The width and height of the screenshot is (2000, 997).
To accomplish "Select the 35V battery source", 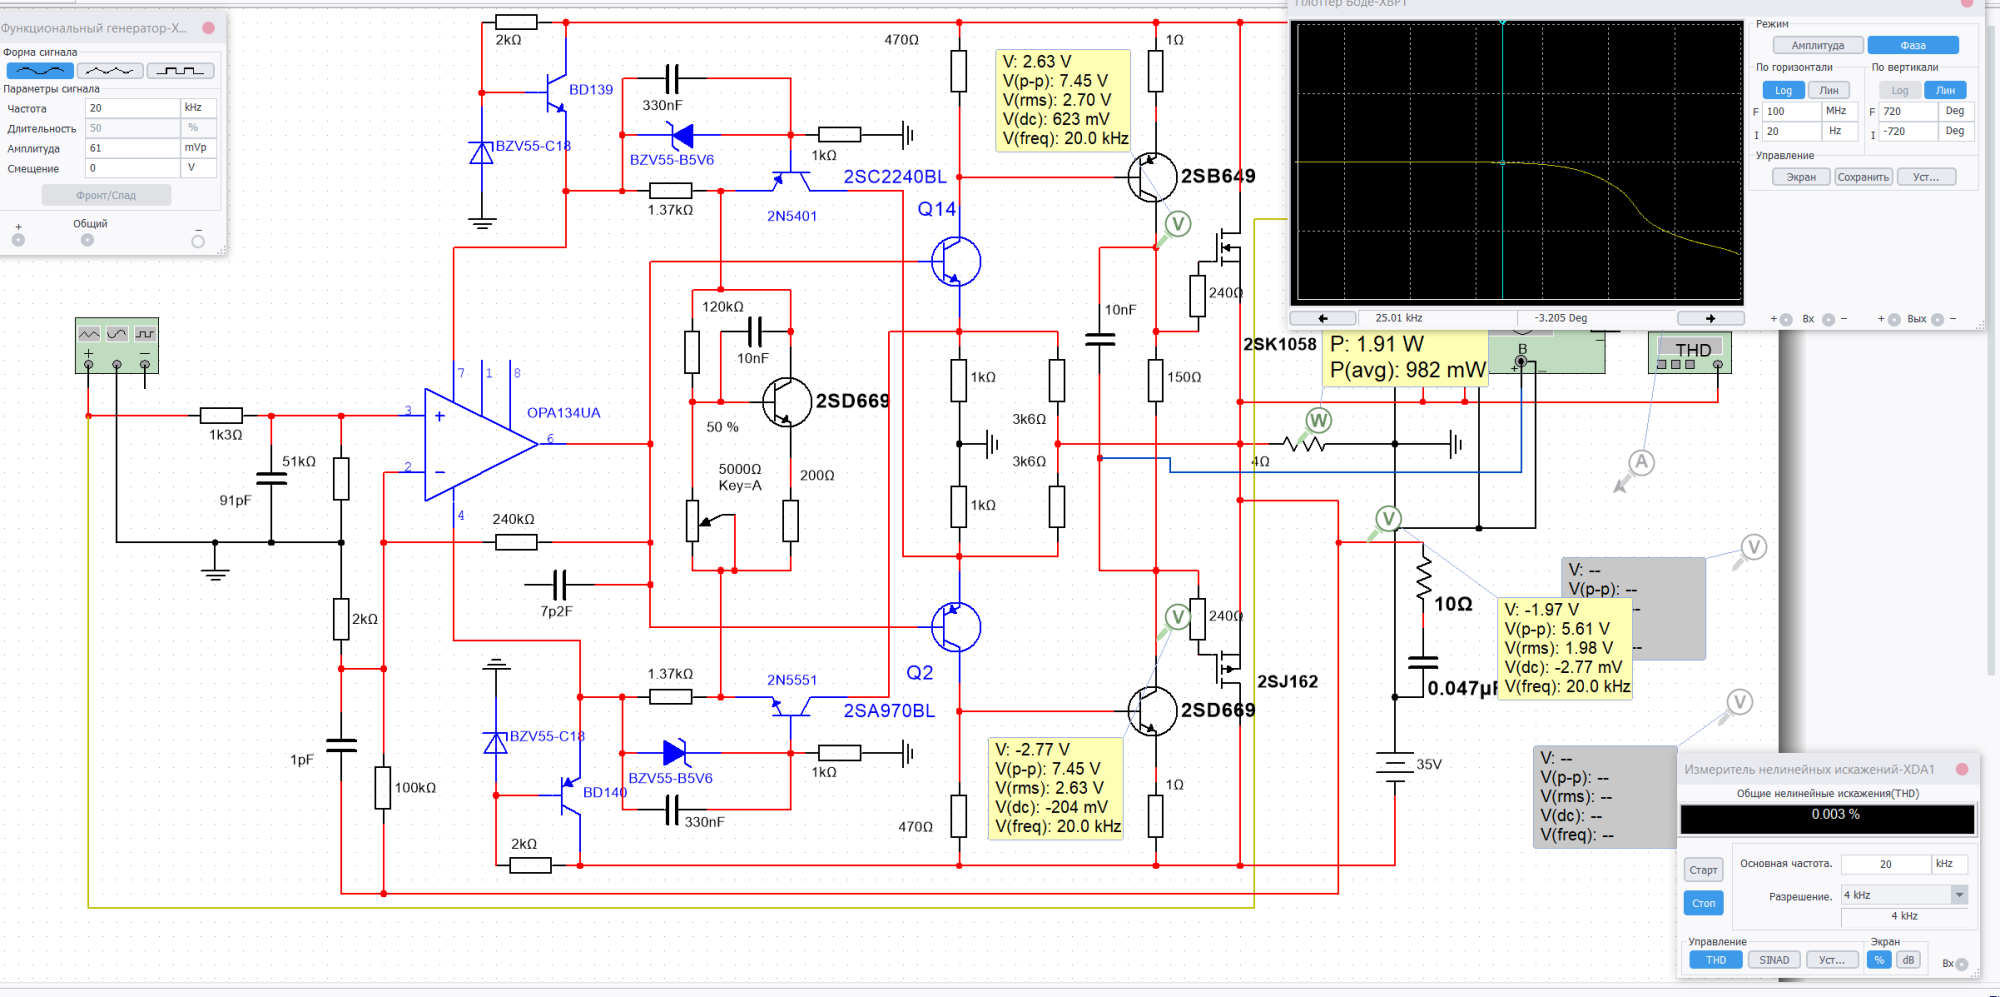I will [x=1395, y=765].
